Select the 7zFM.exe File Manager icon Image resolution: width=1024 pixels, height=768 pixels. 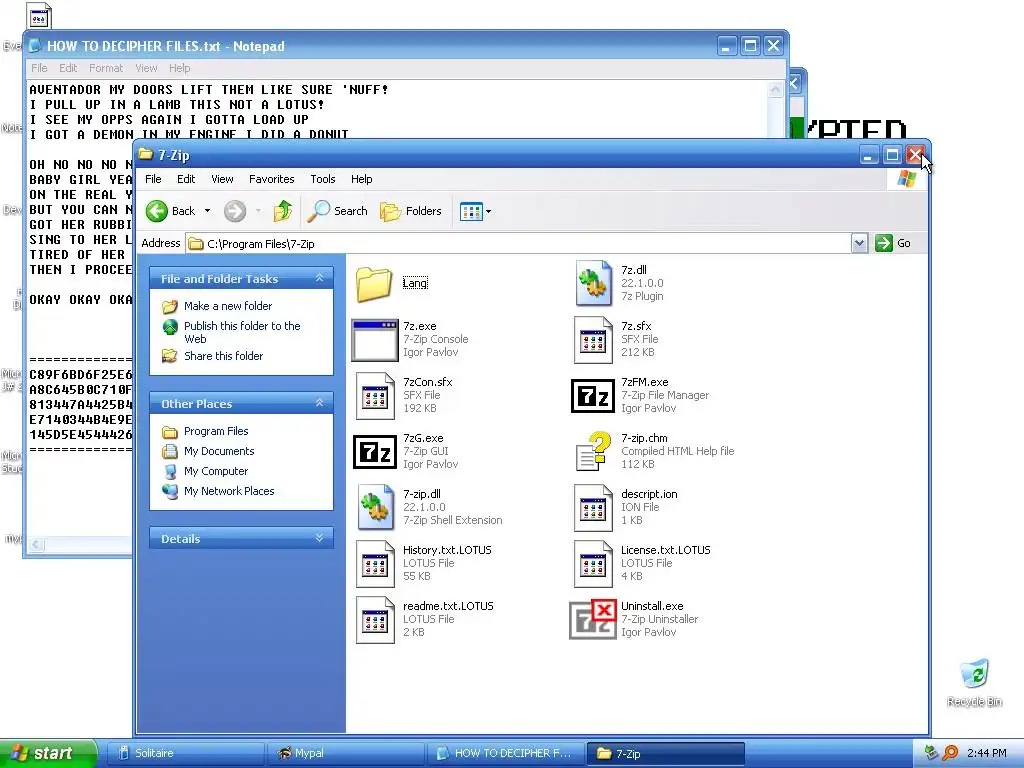tap(593, 396)
